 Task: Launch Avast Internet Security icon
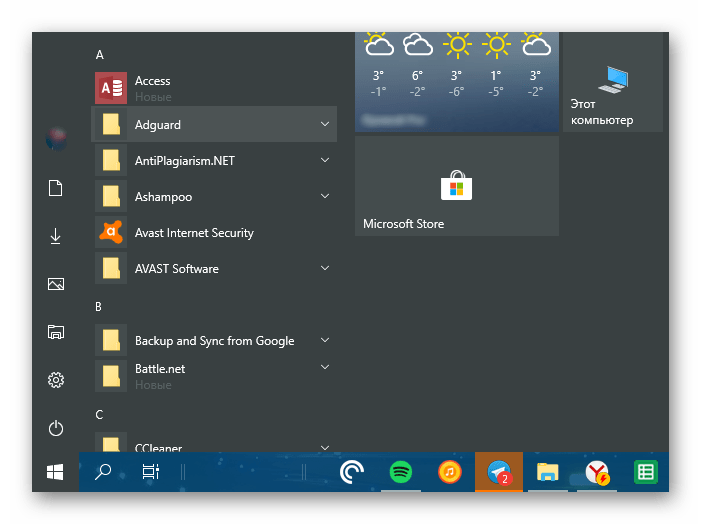tap(111, 232)
